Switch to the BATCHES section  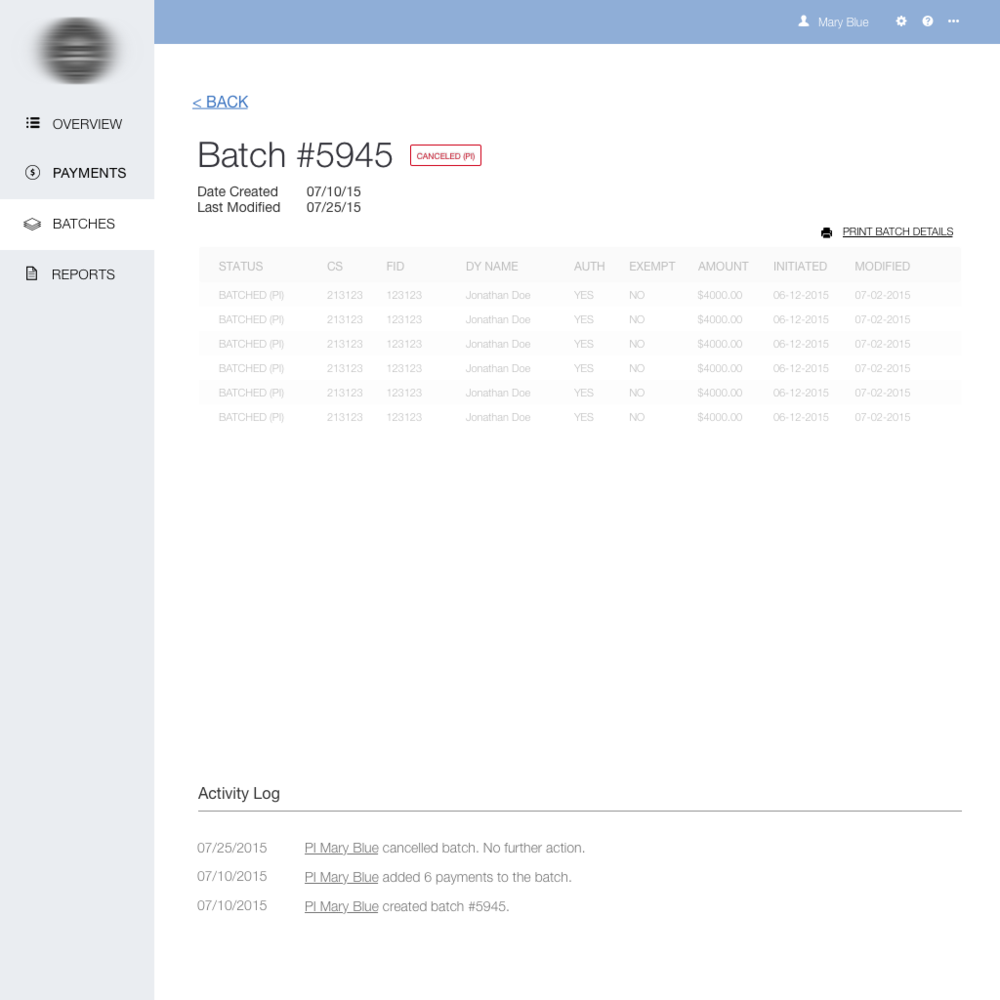pos(84,223)
